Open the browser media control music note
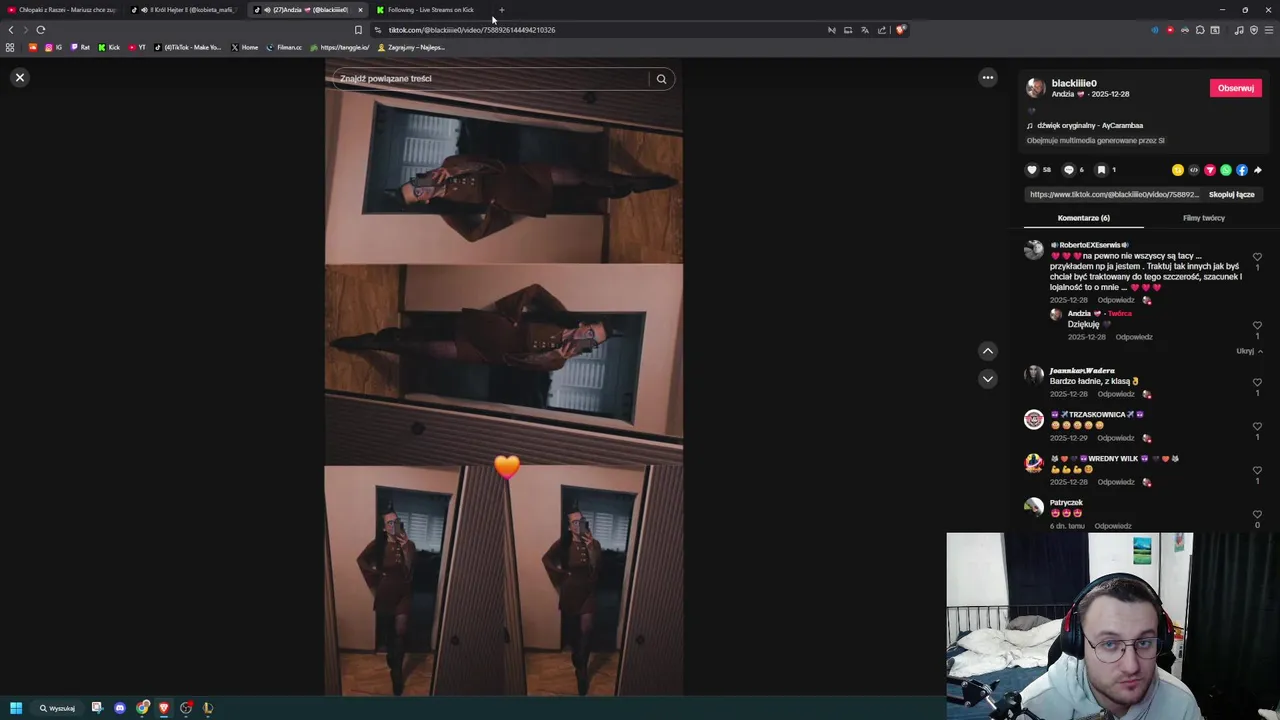 pyautogui.click(x=1239, y=30)
